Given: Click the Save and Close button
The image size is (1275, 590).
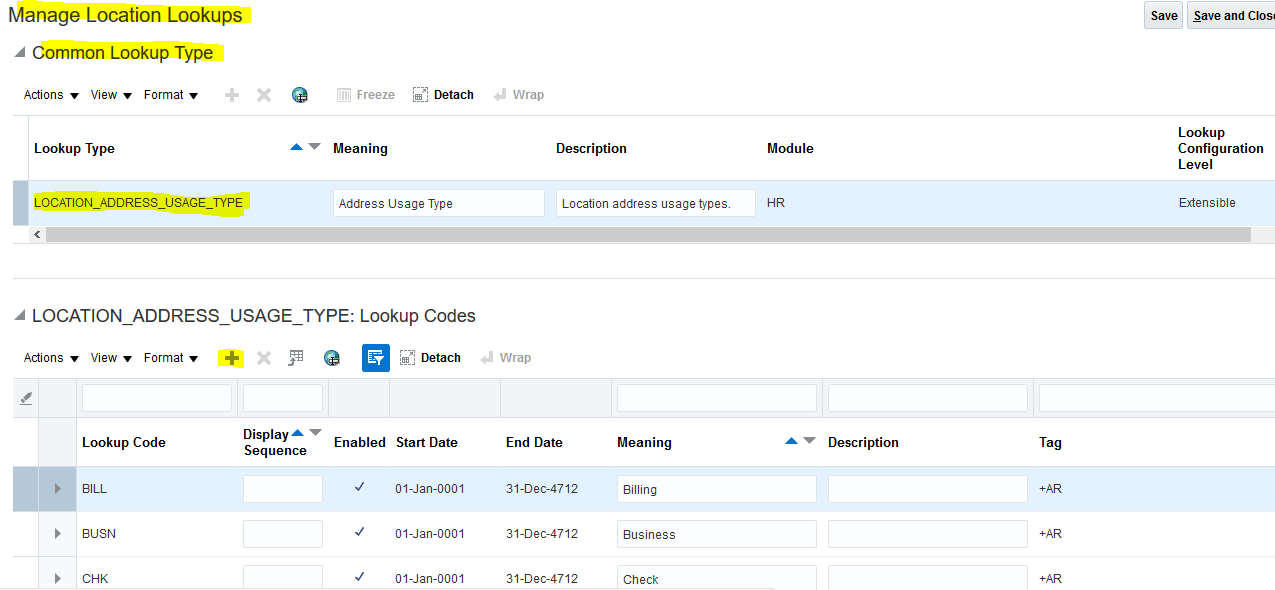Looking at the screenshot, I should click(x=1233, y=15).
